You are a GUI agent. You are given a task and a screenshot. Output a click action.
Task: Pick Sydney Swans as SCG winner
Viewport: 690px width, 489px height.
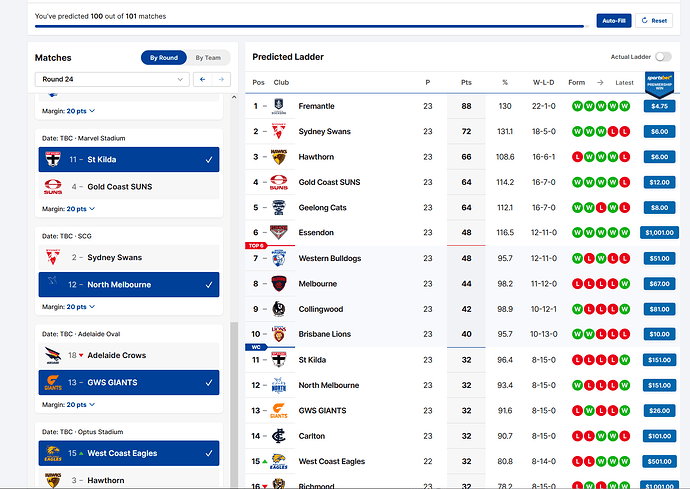[x=129, y=257]
